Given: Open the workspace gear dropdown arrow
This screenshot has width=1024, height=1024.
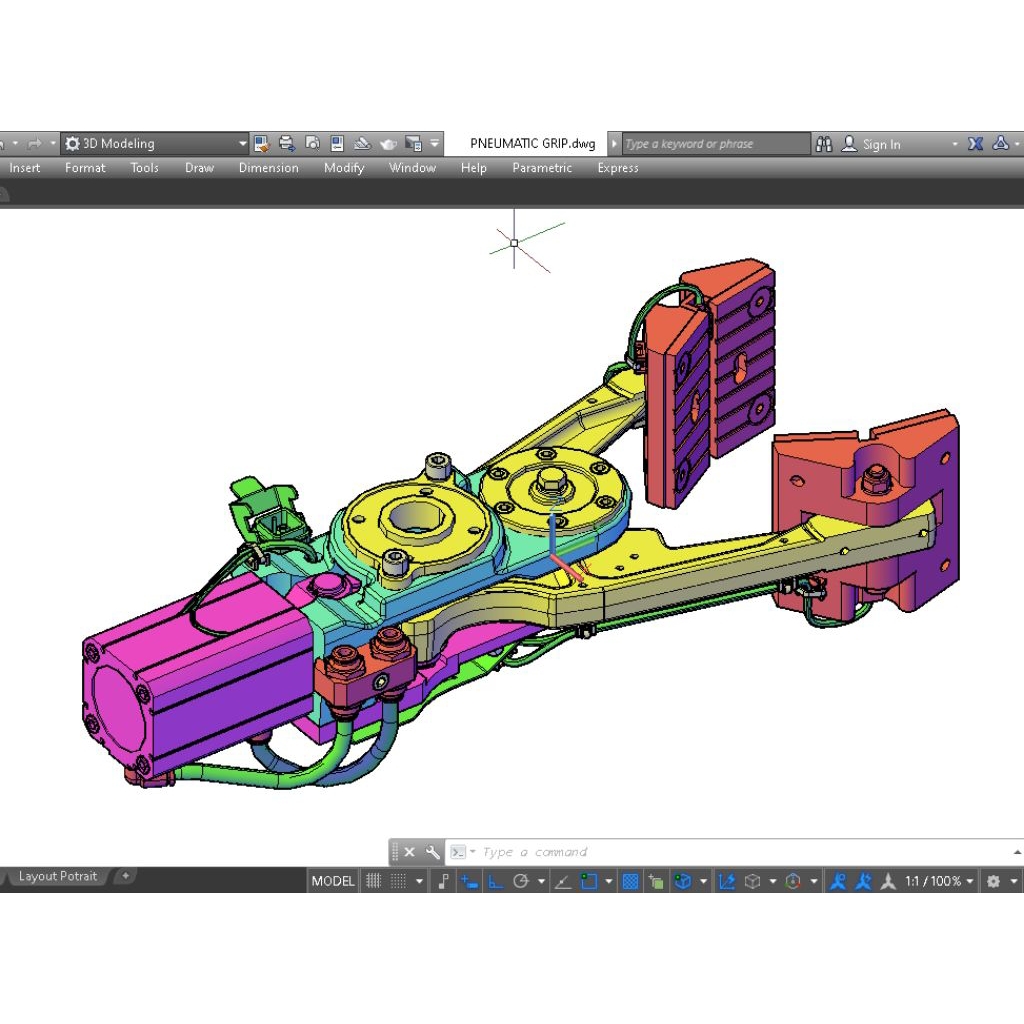Looking at the screenshot, I should pyautogui.click(x=1014, y=881).
